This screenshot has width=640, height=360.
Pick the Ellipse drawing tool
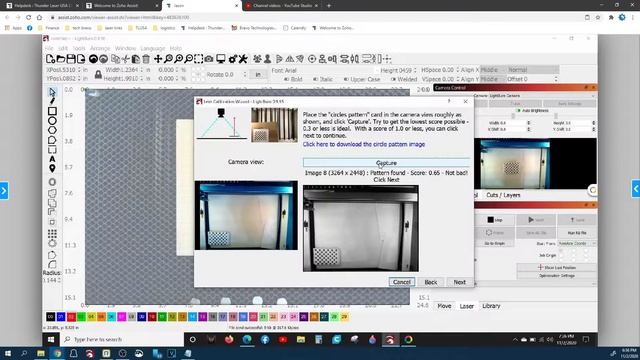coord(52,121)
